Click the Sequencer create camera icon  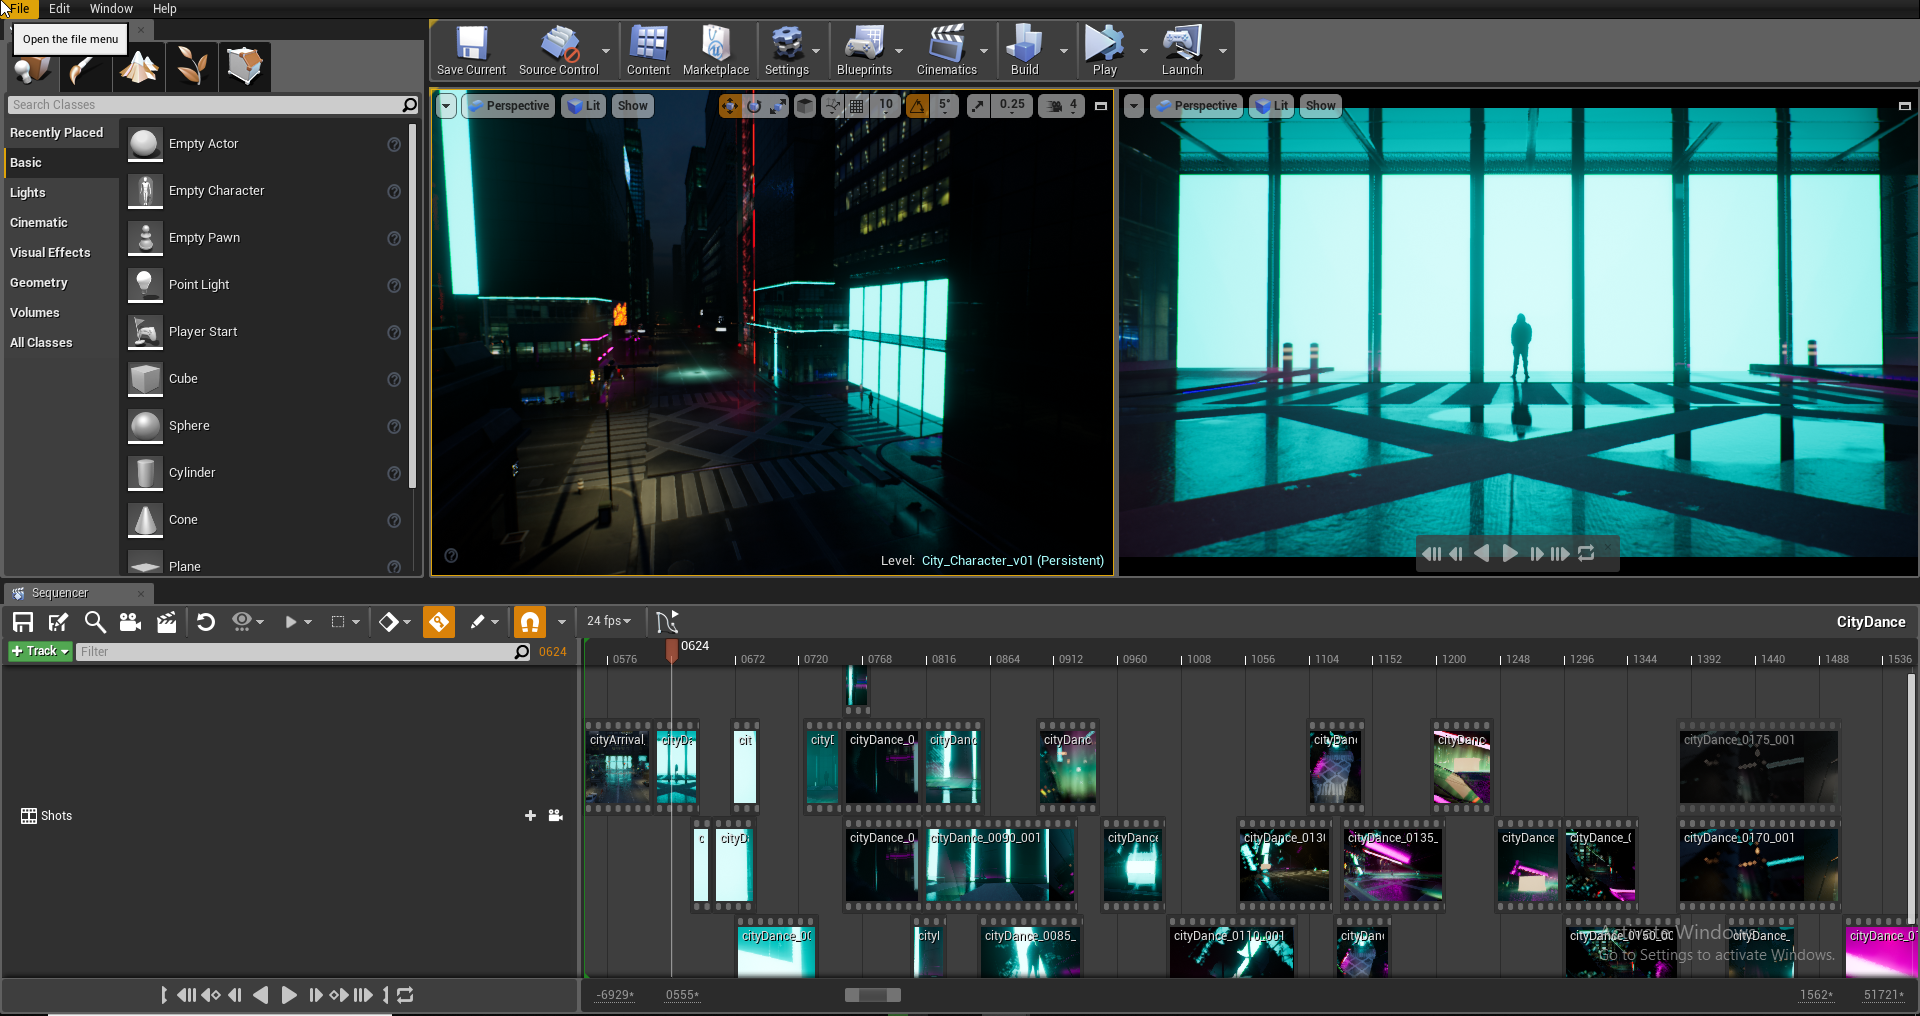(x=130, y=622)
